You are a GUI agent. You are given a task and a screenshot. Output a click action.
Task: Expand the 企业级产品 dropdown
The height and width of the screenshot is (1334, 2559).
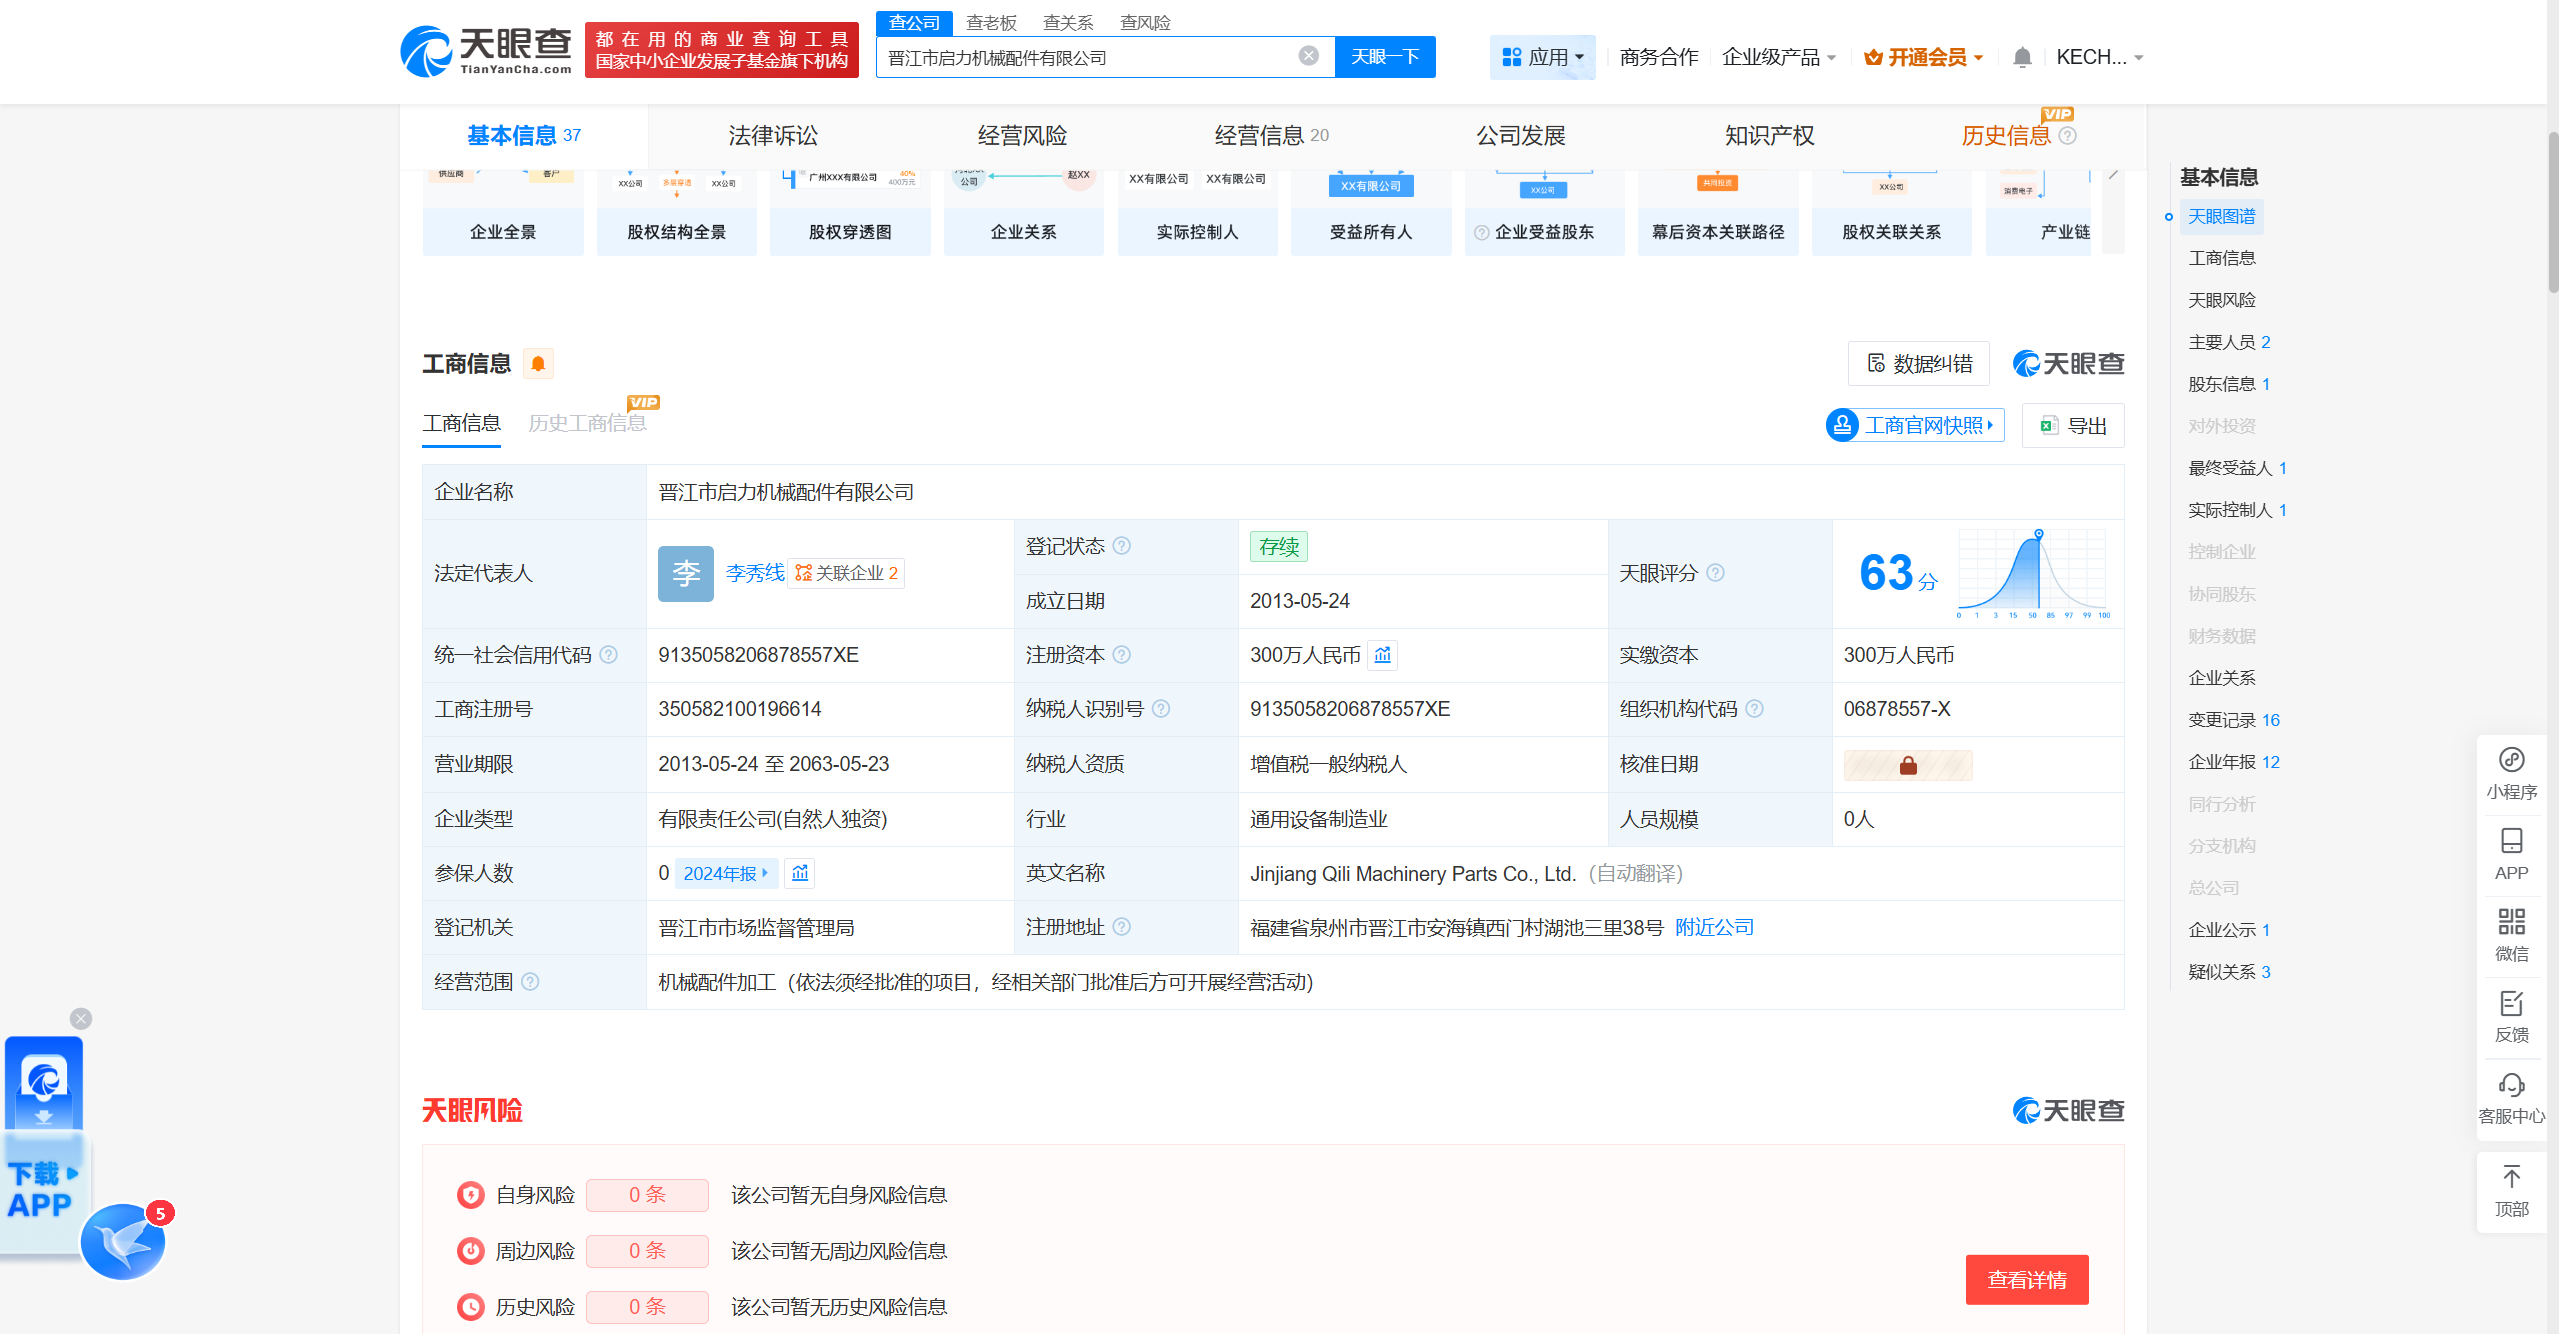[1779, 57]
